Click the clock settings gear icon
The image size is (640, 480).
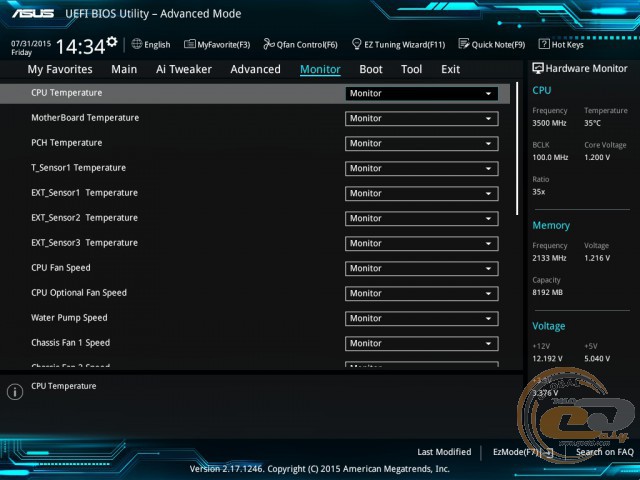pos(111,41)
